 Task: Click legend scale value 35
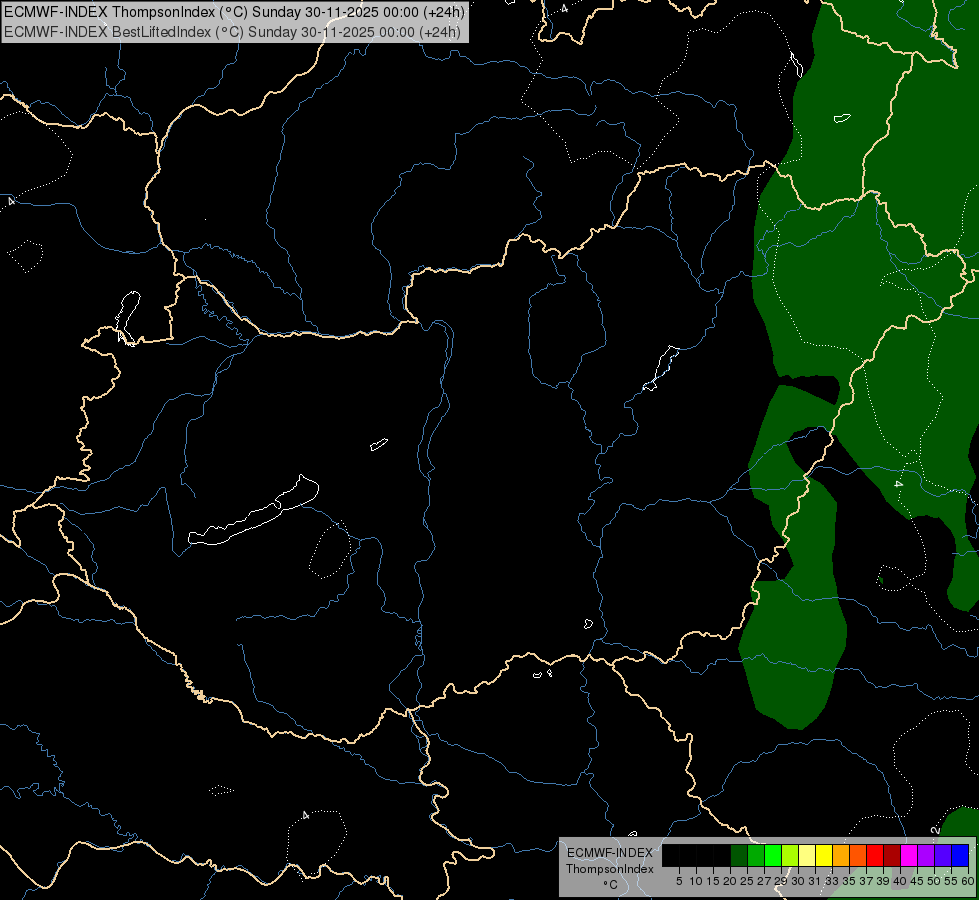click(x=849, y=881)
